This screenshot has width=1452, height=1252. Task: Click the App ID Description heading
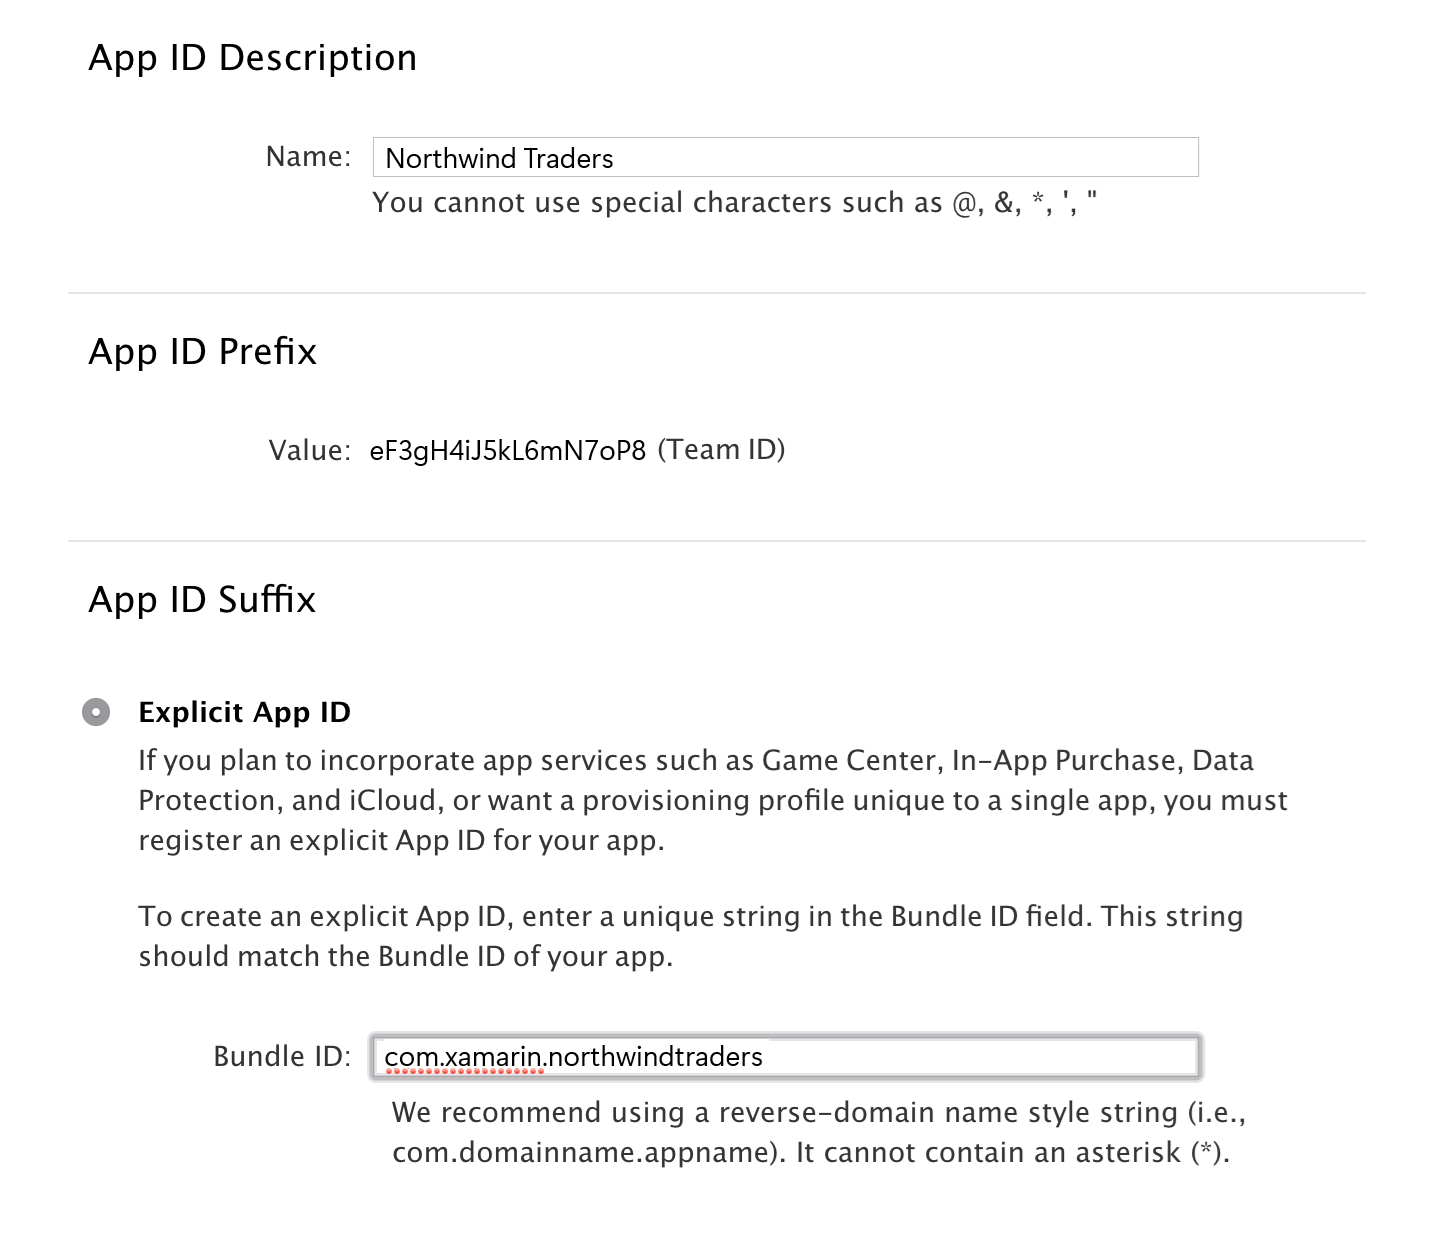click(253, 57)
